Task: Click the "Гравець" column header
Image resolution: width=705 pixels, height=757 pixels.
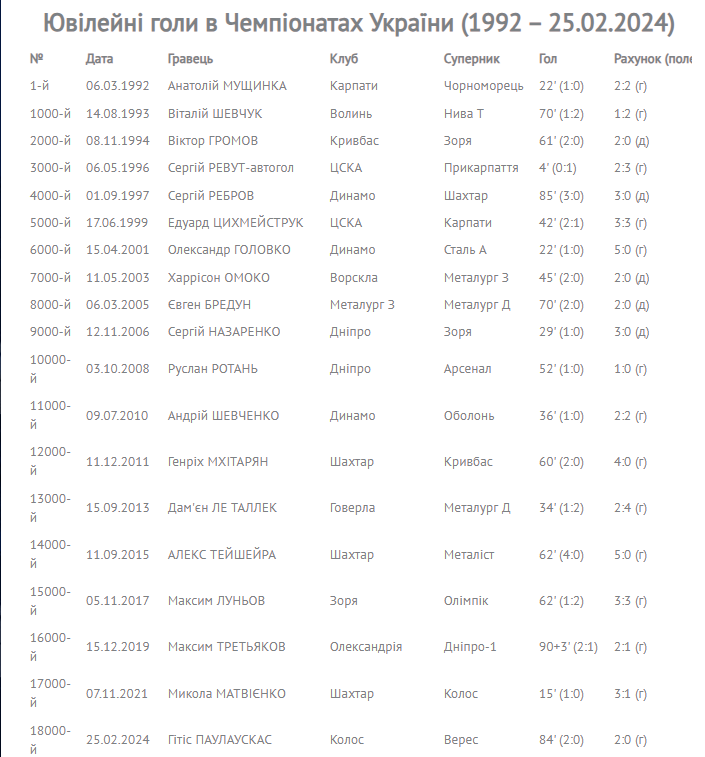Action: [190, 59]
